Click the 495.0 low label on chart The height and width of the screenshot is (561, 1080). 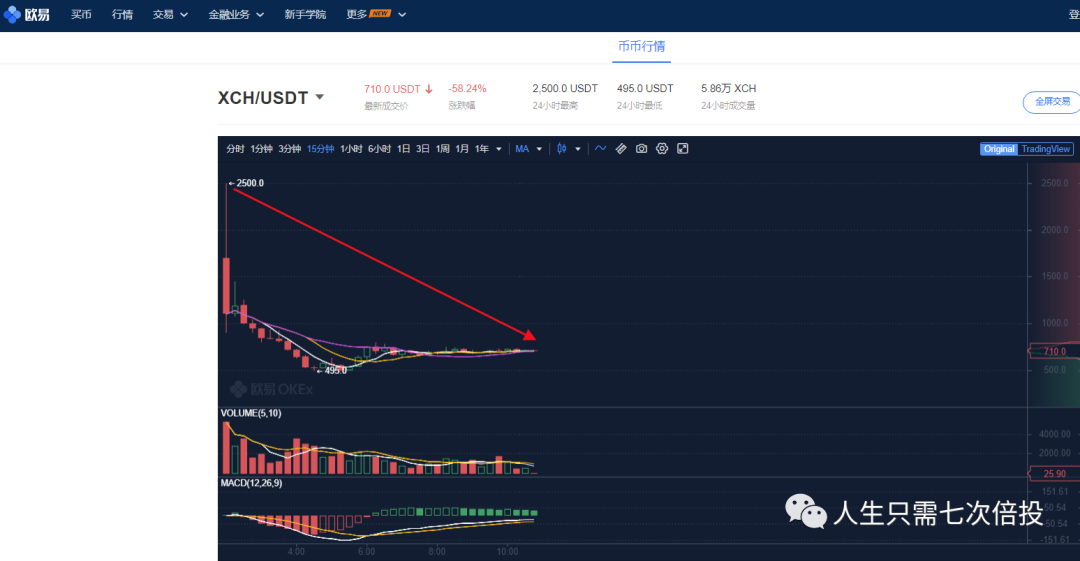pyautogui.click(x=335, y=371)
